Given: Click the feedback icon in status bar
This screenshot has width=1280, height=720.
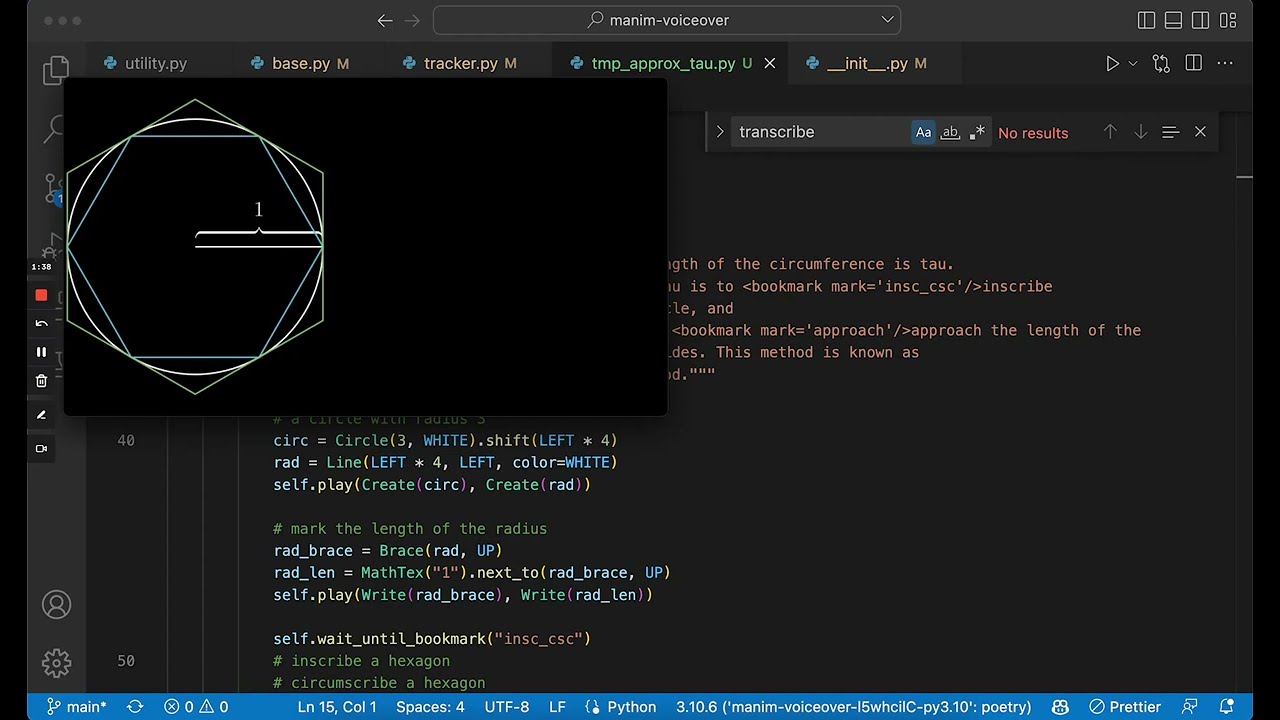Looking at the screenshot, I should tap(1190, 706).
